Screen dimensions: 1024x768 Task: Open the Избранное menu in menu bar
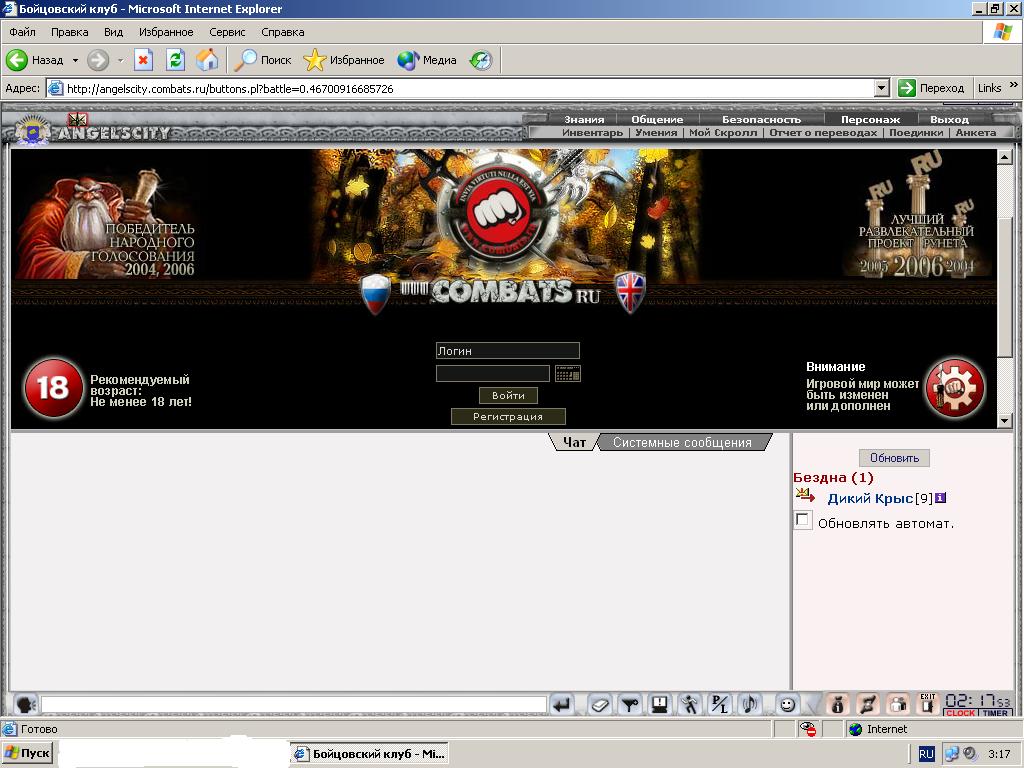[x=166, y=32]
